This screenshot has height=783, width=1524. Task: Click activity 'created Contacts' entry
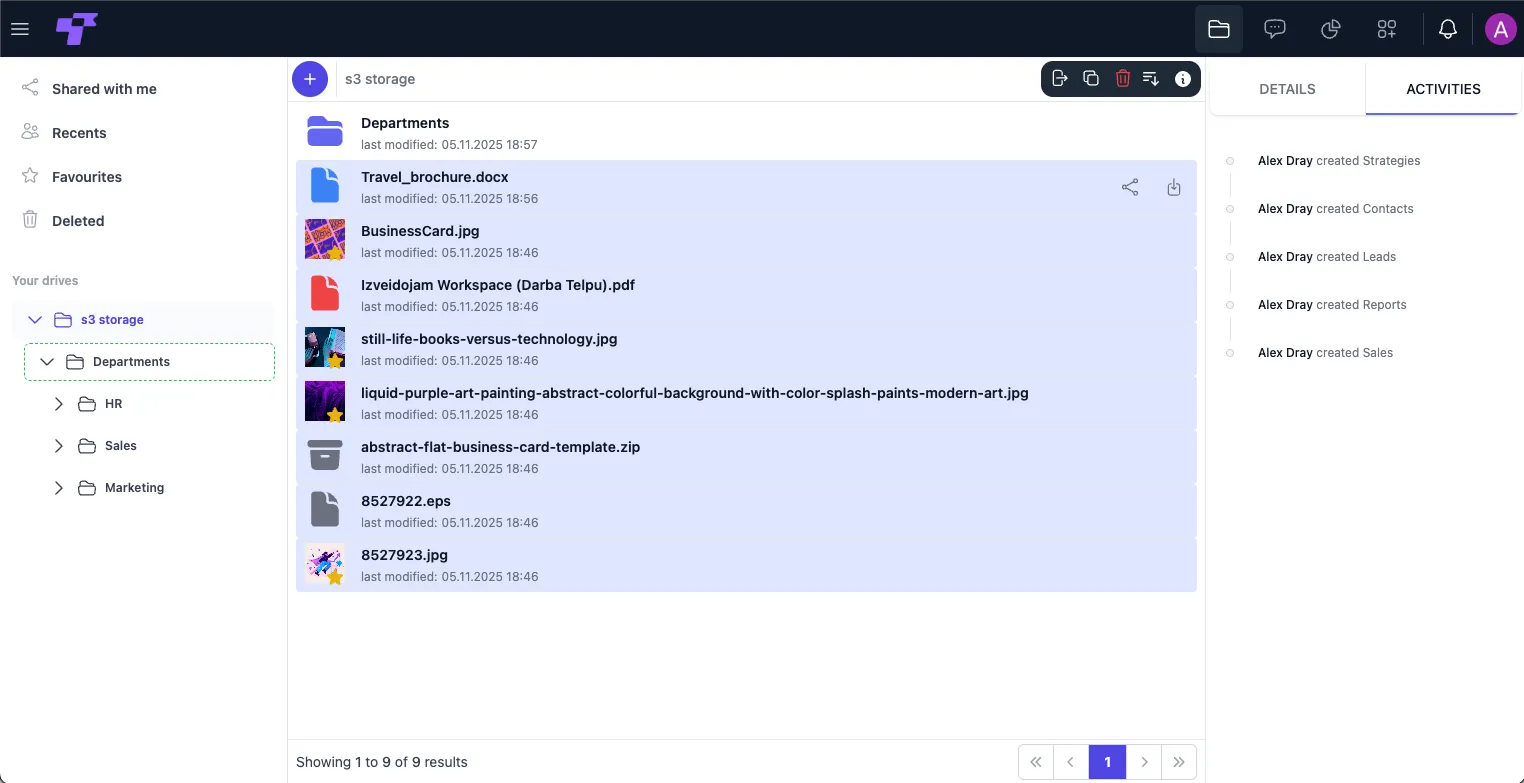[x=1336, y=209]
